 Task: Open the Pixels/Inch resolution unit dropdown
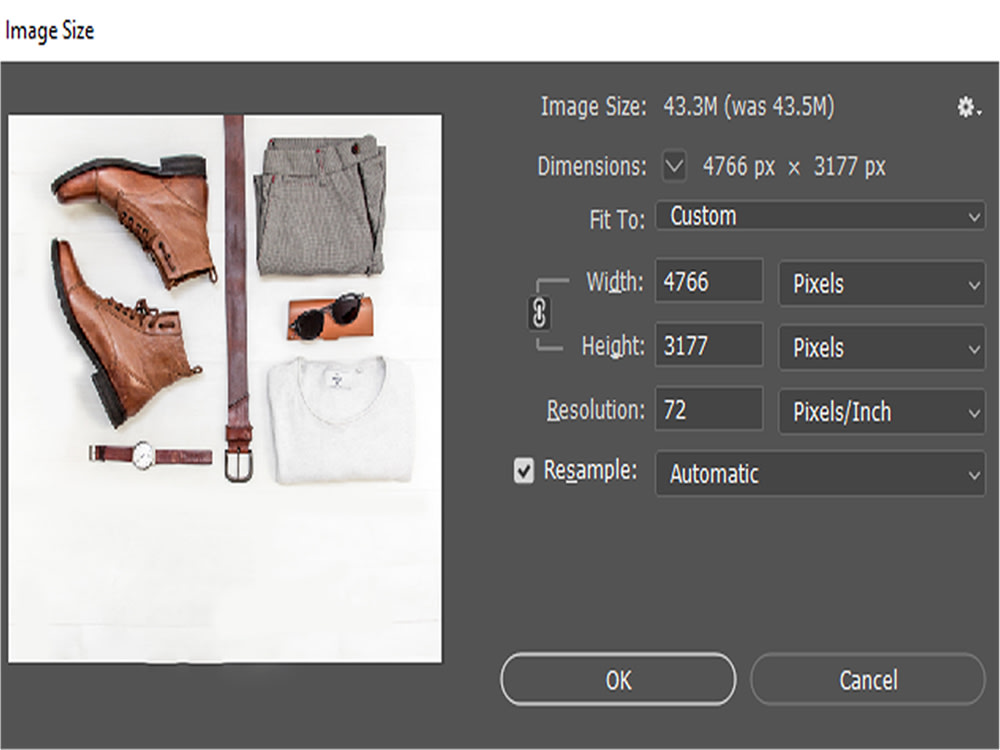pos(882,412)
